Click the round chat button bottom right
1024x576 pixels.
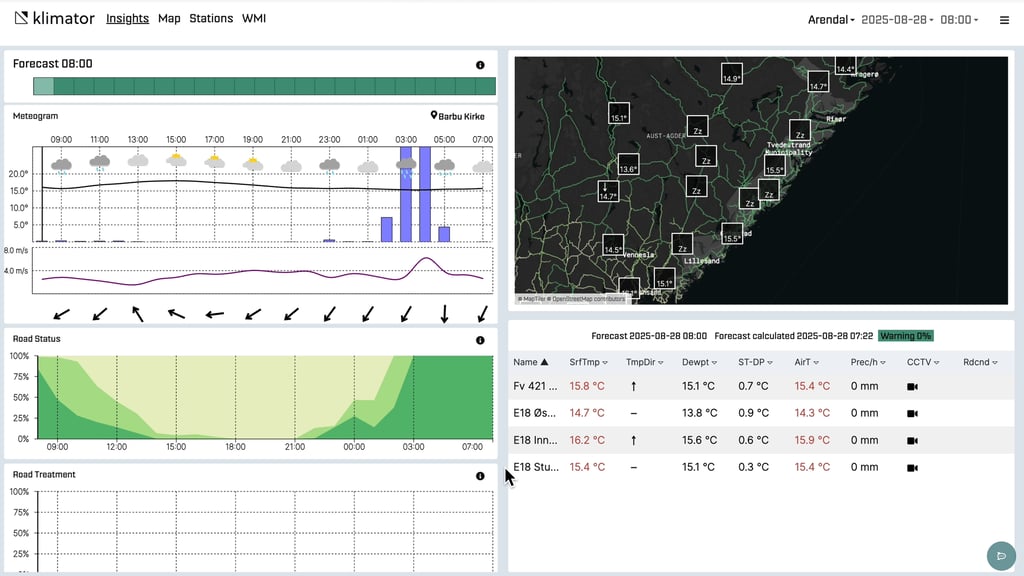(x=1000, y=555)
